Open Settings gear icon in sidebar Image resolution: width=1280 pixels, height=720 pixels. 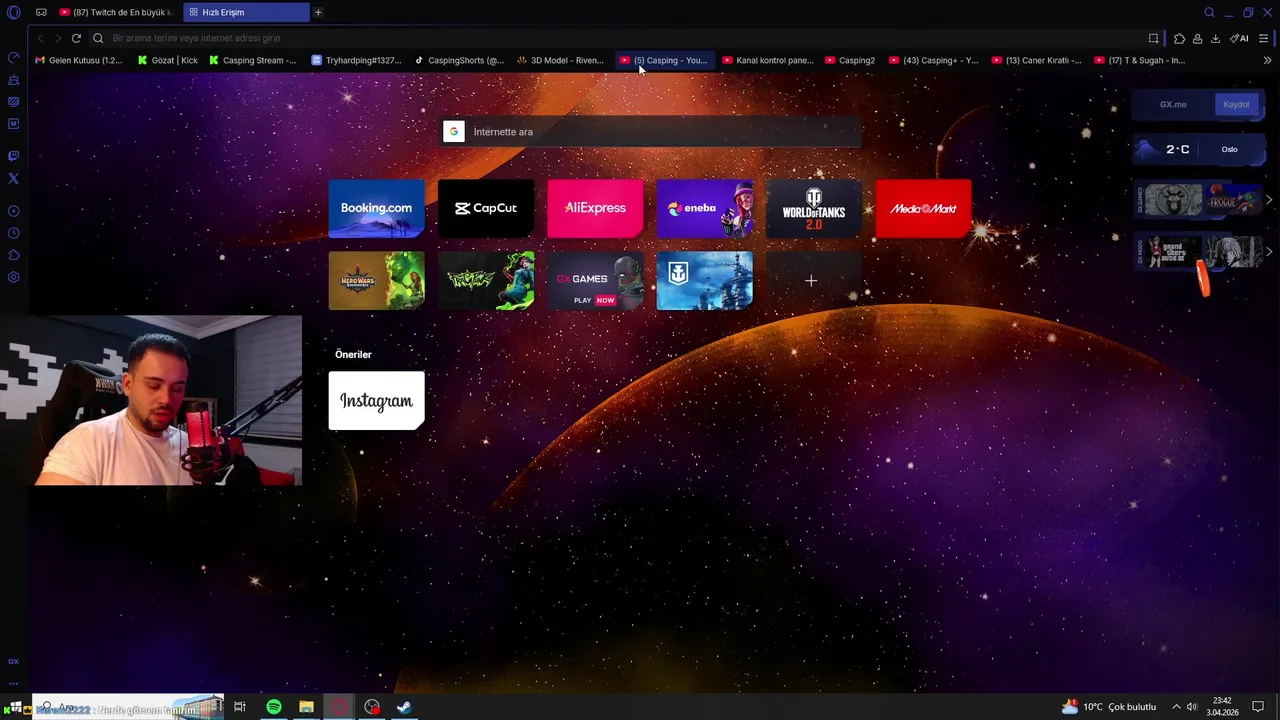(14, 277)
